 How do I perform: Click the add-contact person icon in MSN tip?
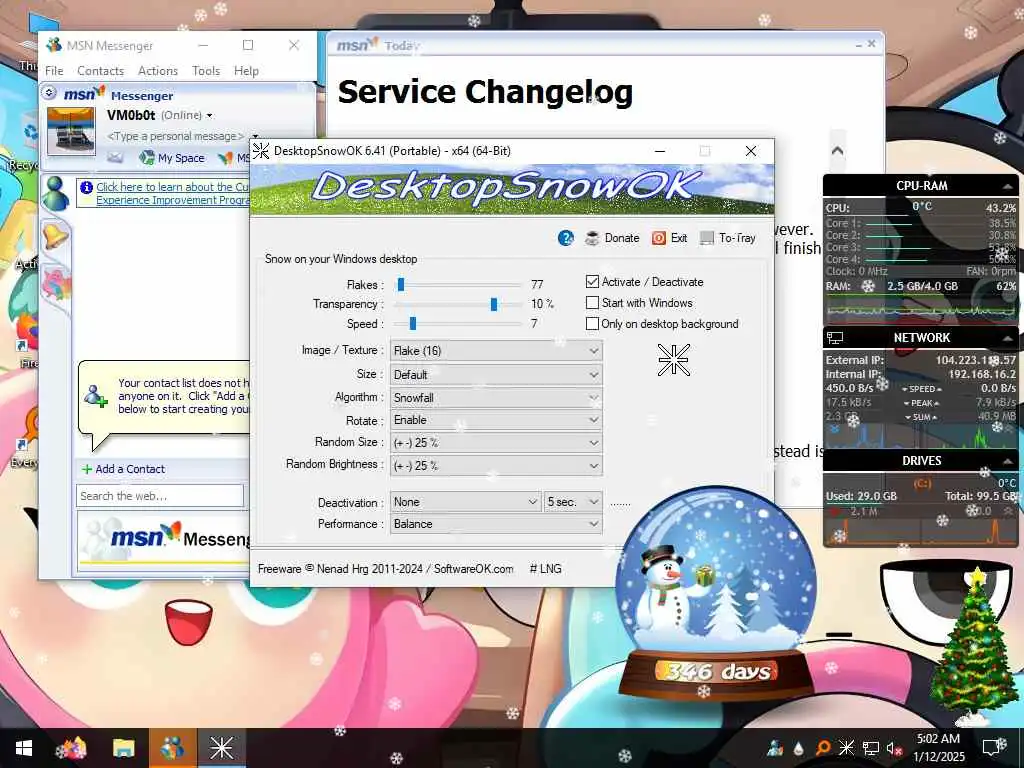pyautogui.click(x=95, y=396)
